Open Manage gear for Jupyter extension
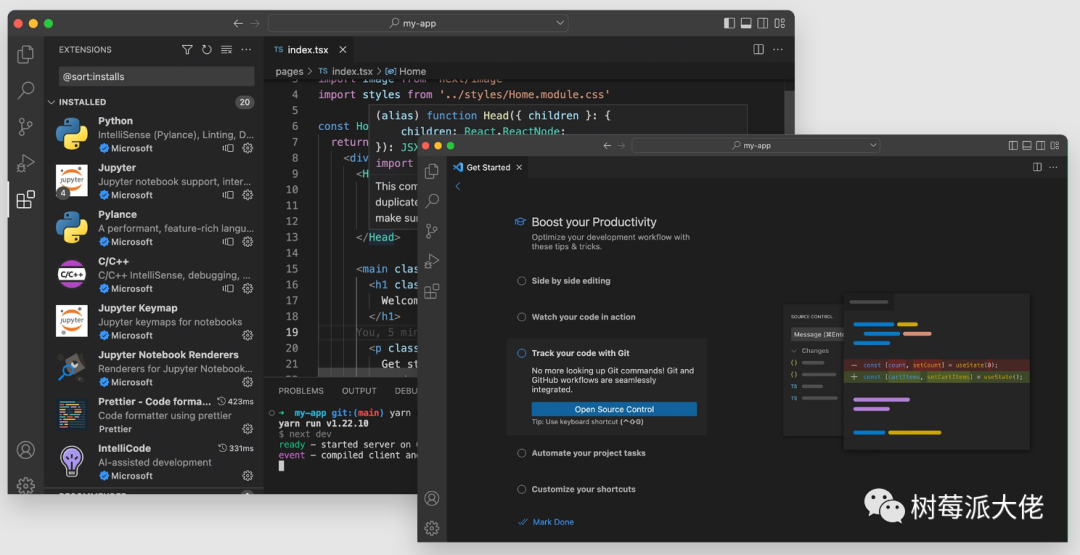The width and height of the screenshot is (1080, 555). tap(248, 195)
